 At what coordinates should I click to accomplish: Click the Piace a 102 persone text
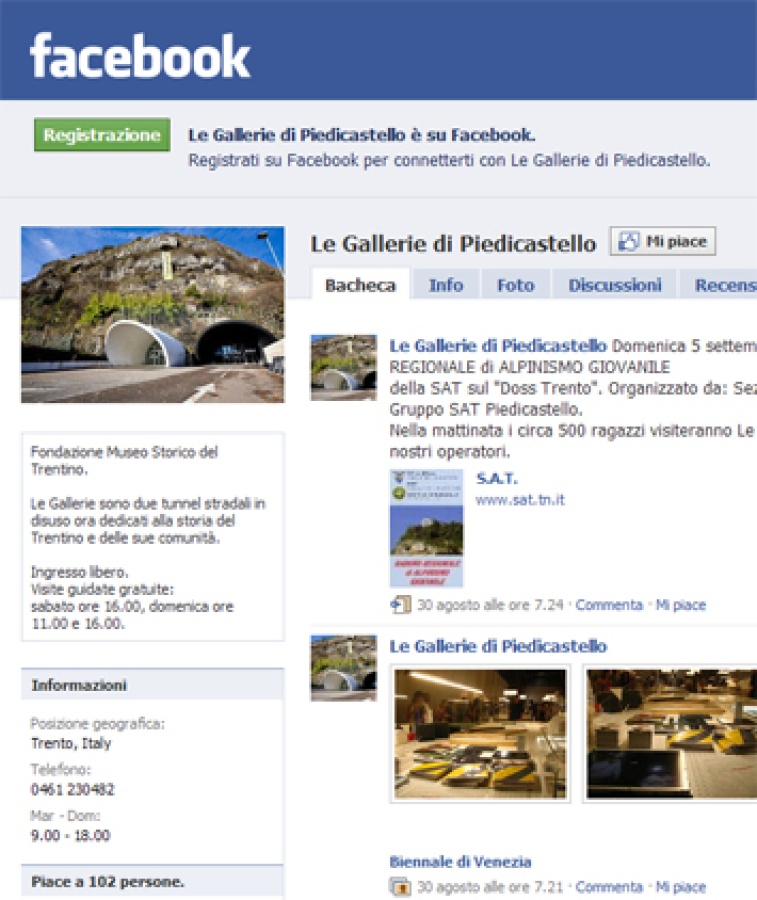click(108, 882)
